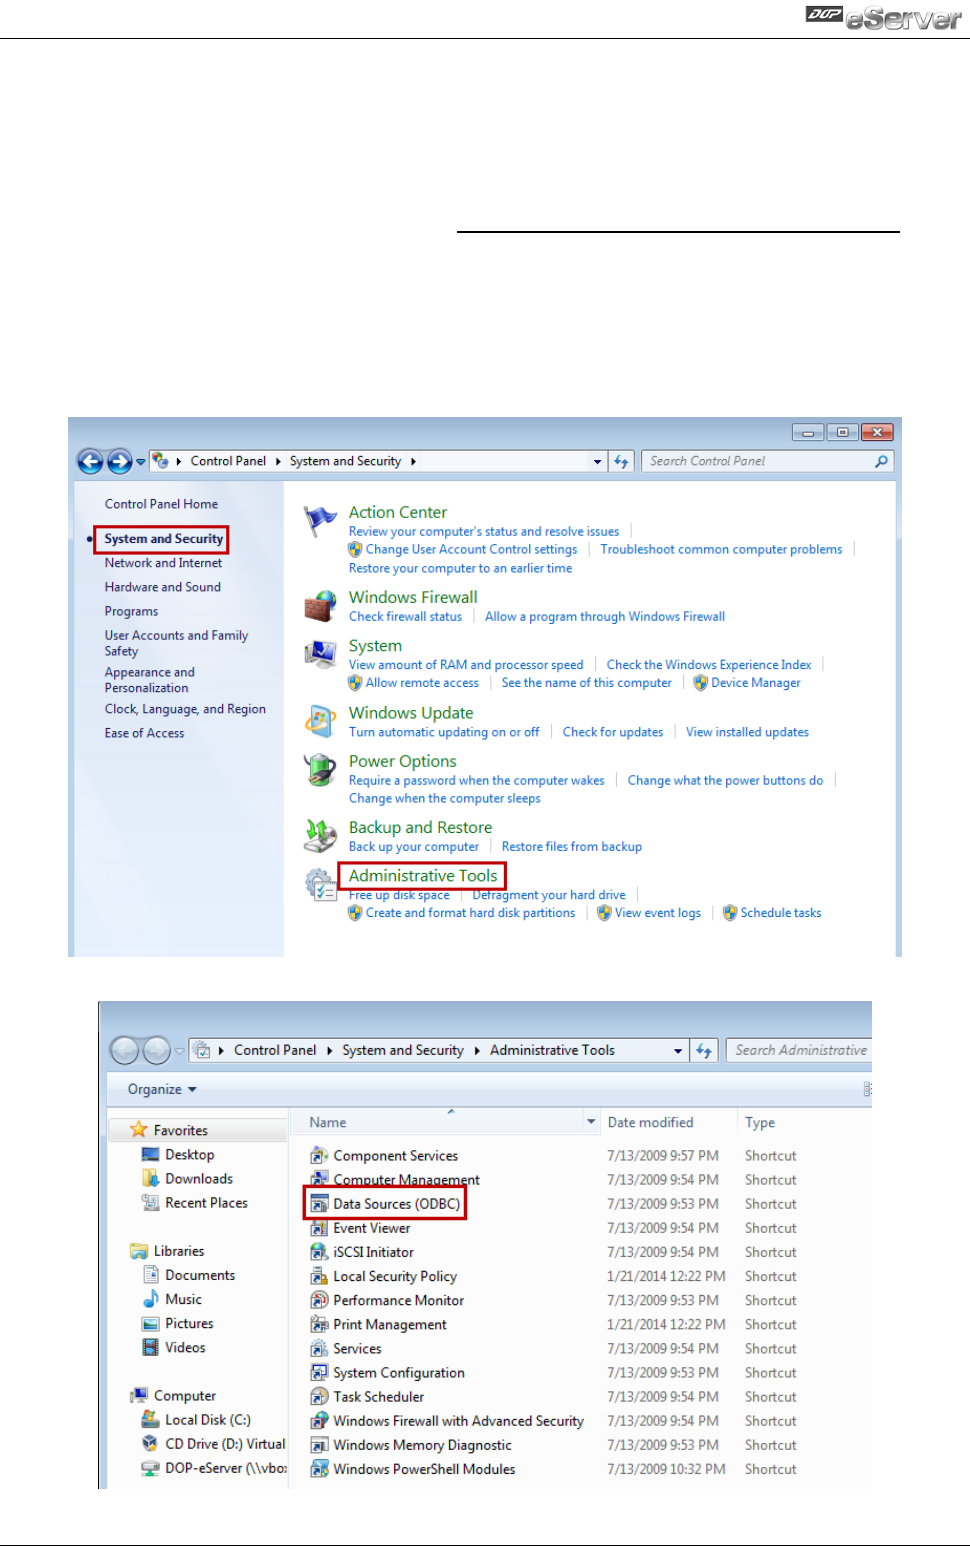Open address bar dropdown in Administrative Tools window
This screenshot has height=1546, width=970.
678,1051
